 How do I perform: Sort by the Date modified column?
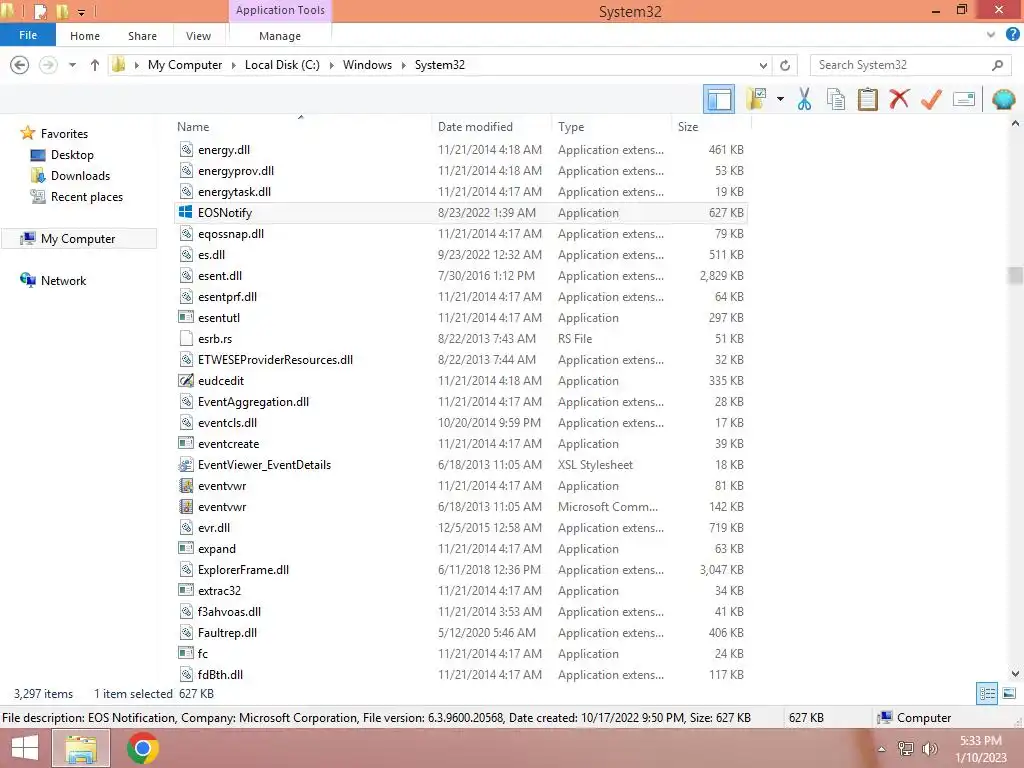491,127
